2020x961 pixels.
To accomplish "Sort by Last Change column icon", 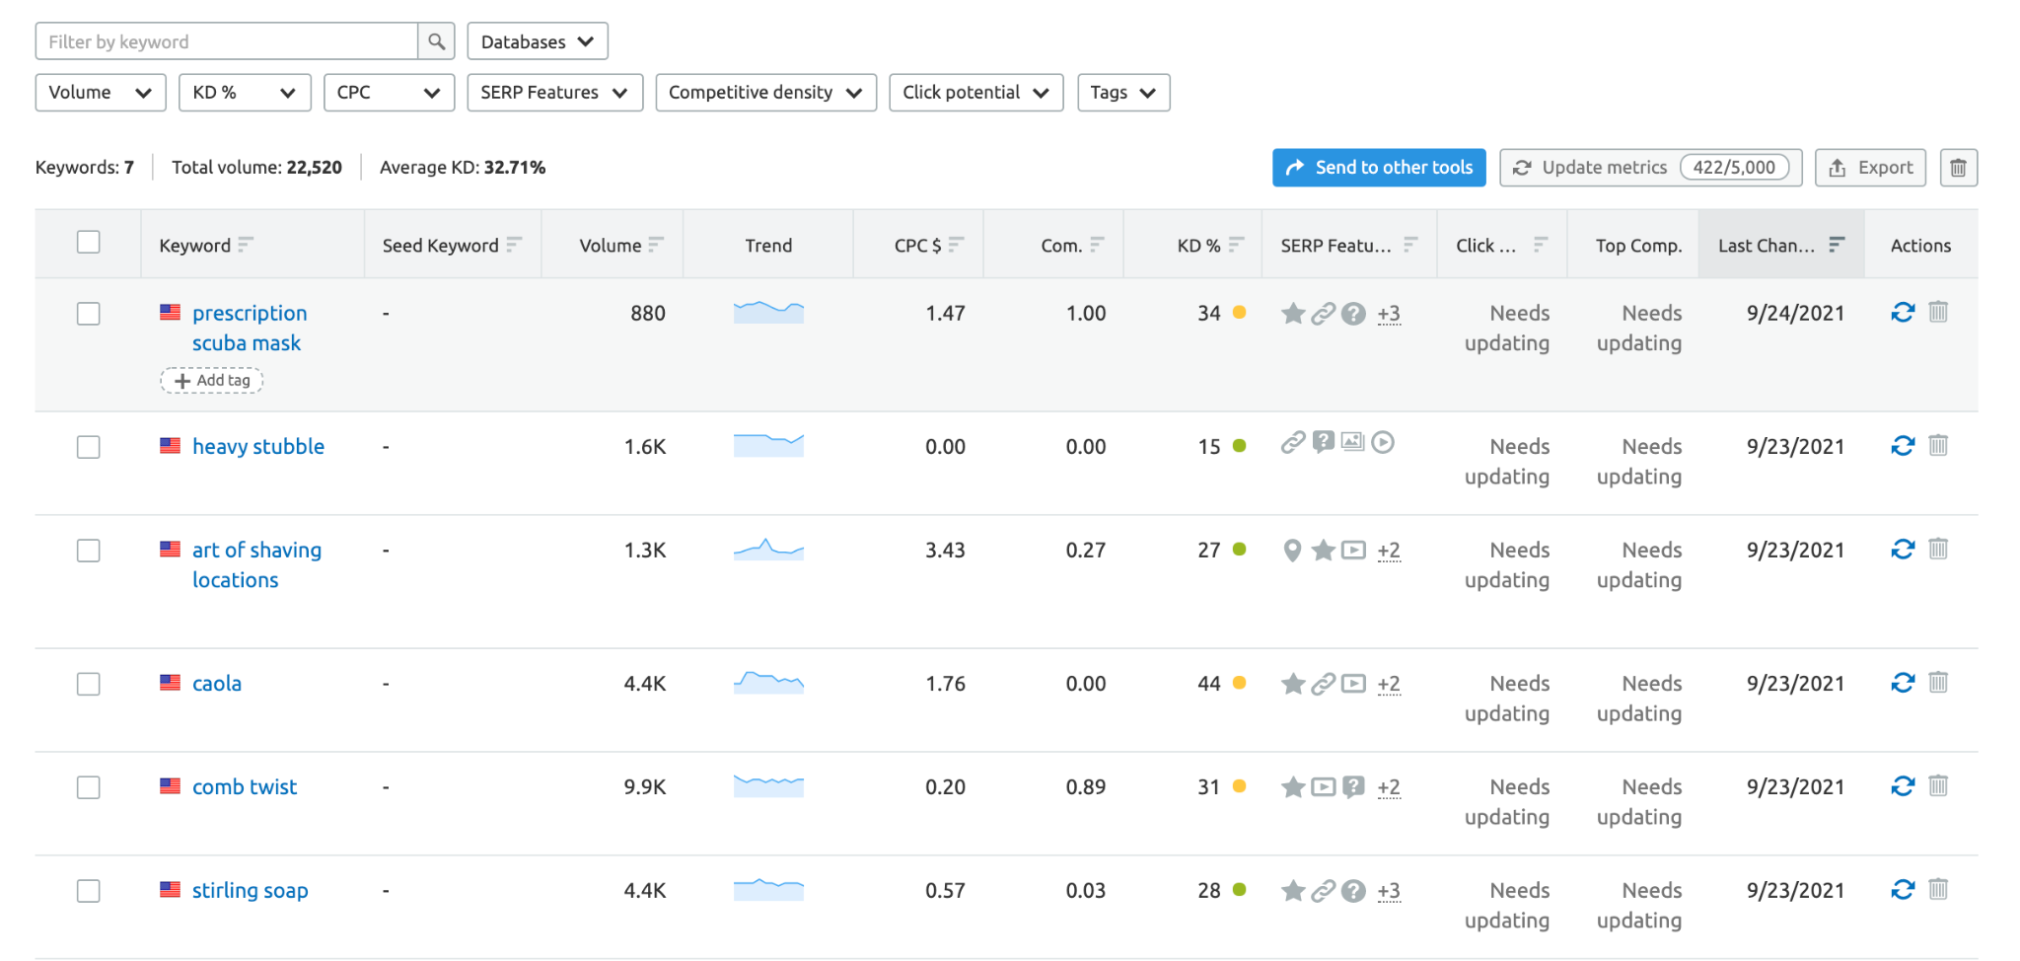I will tap(1836, 245).
